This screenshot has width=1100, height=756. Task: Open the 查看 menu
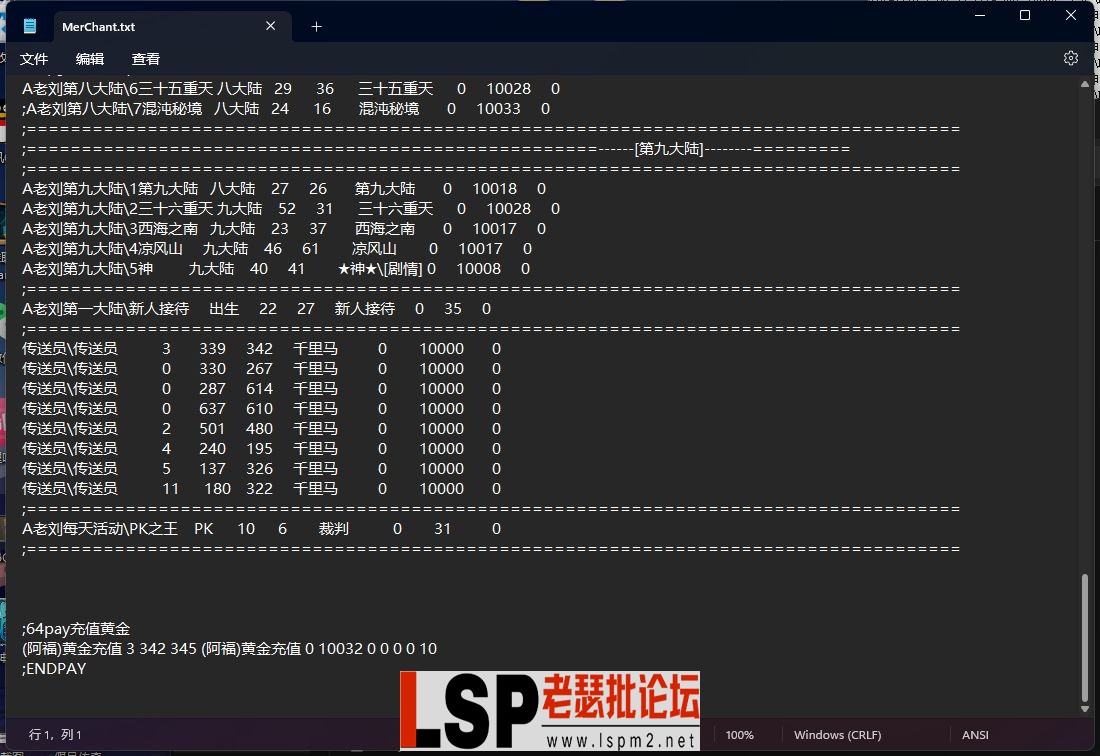pos(146,59)
